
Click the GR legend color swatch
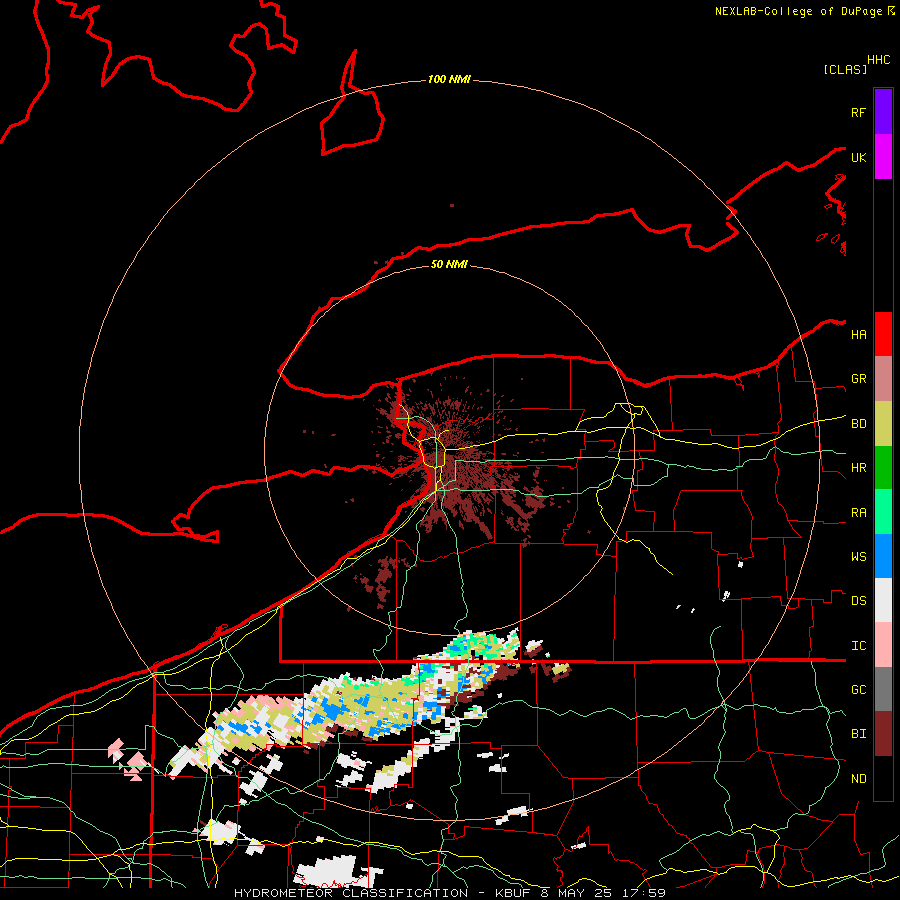click(883, 379)
